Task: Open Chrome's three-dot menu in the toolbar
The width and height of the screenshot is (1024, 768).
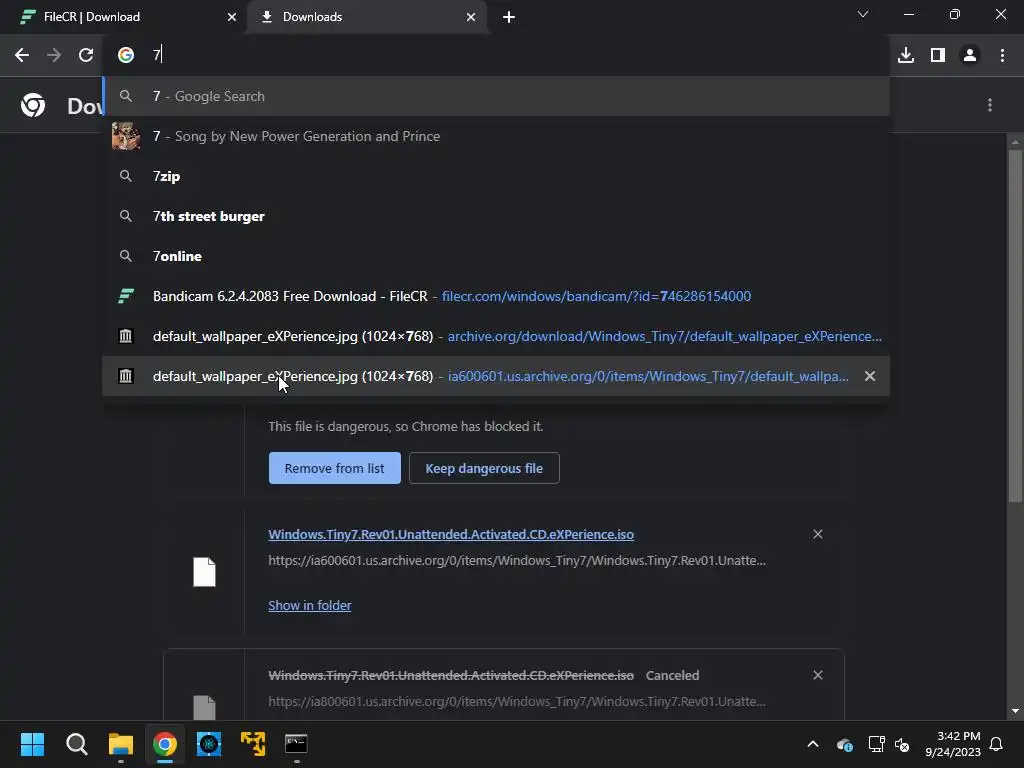Action: click(x=1002, y=55)
